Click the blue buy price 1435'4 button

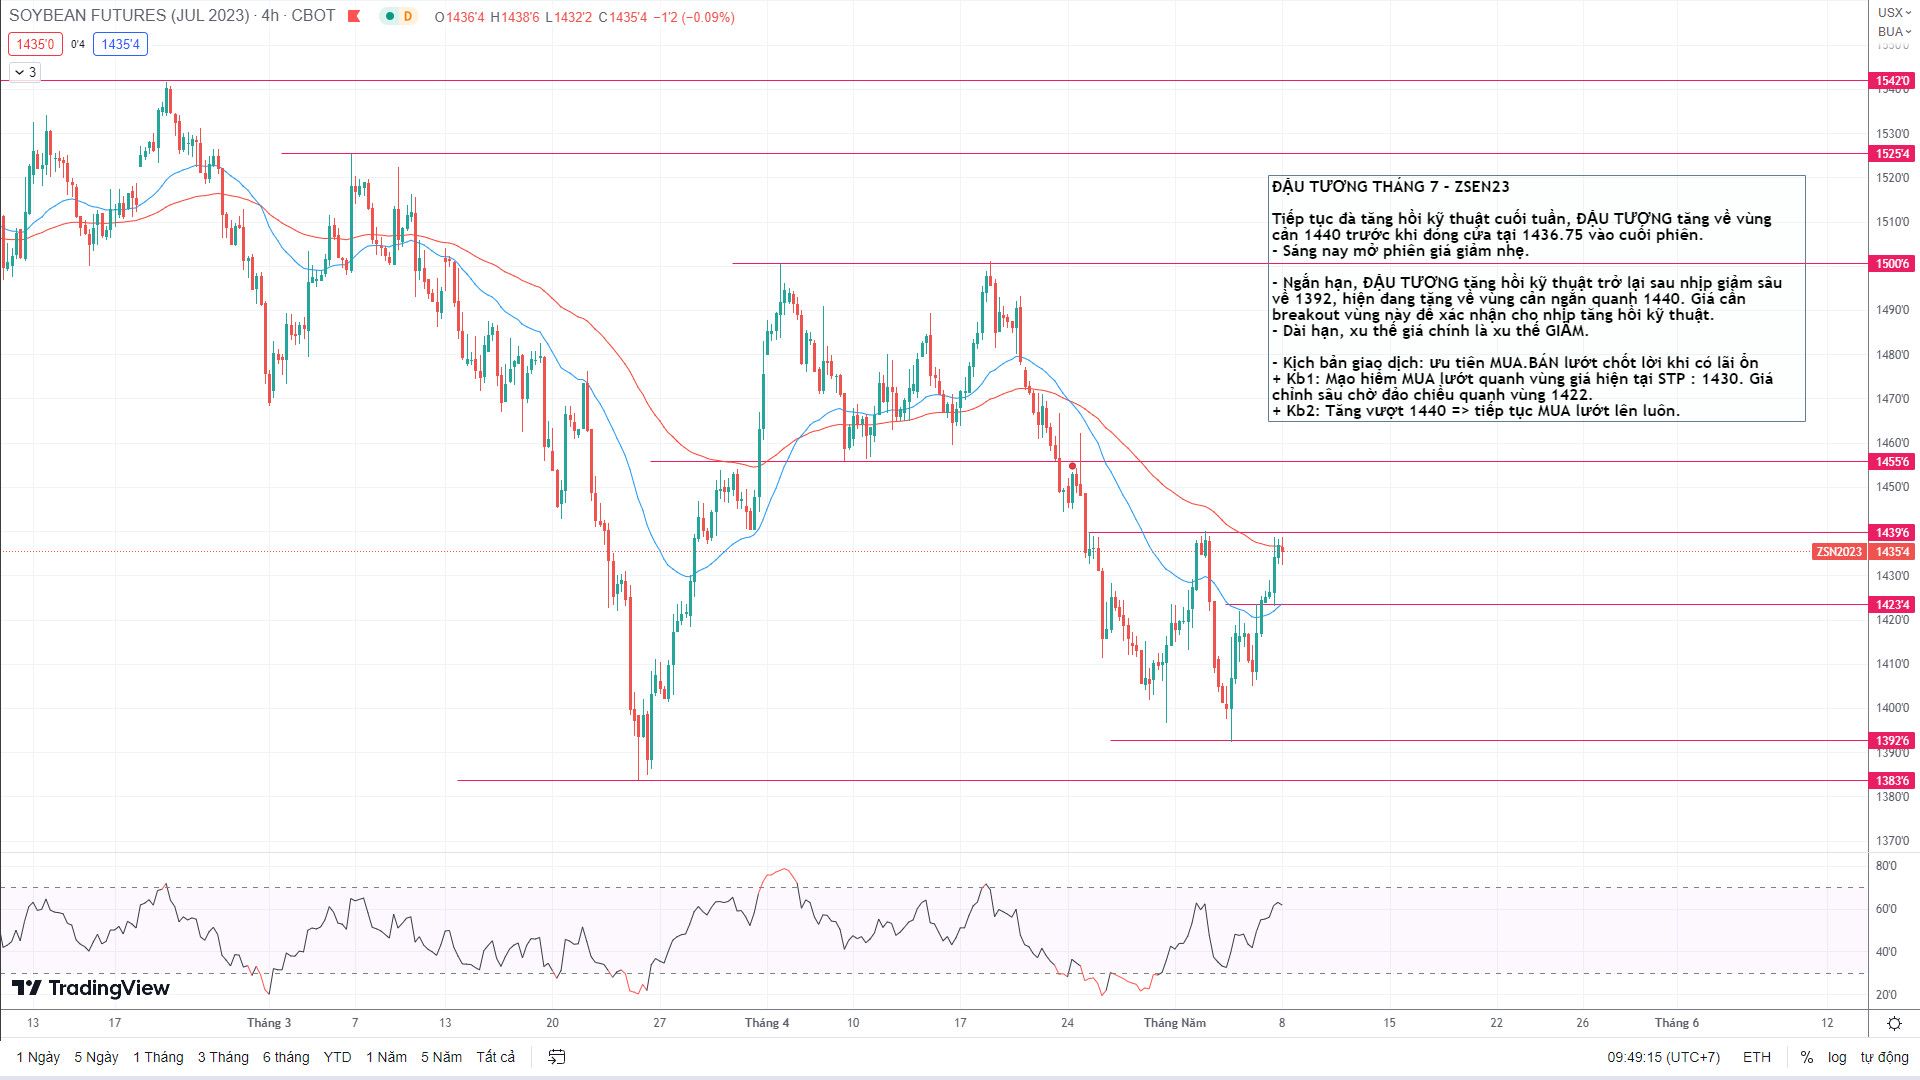point(120,44)
